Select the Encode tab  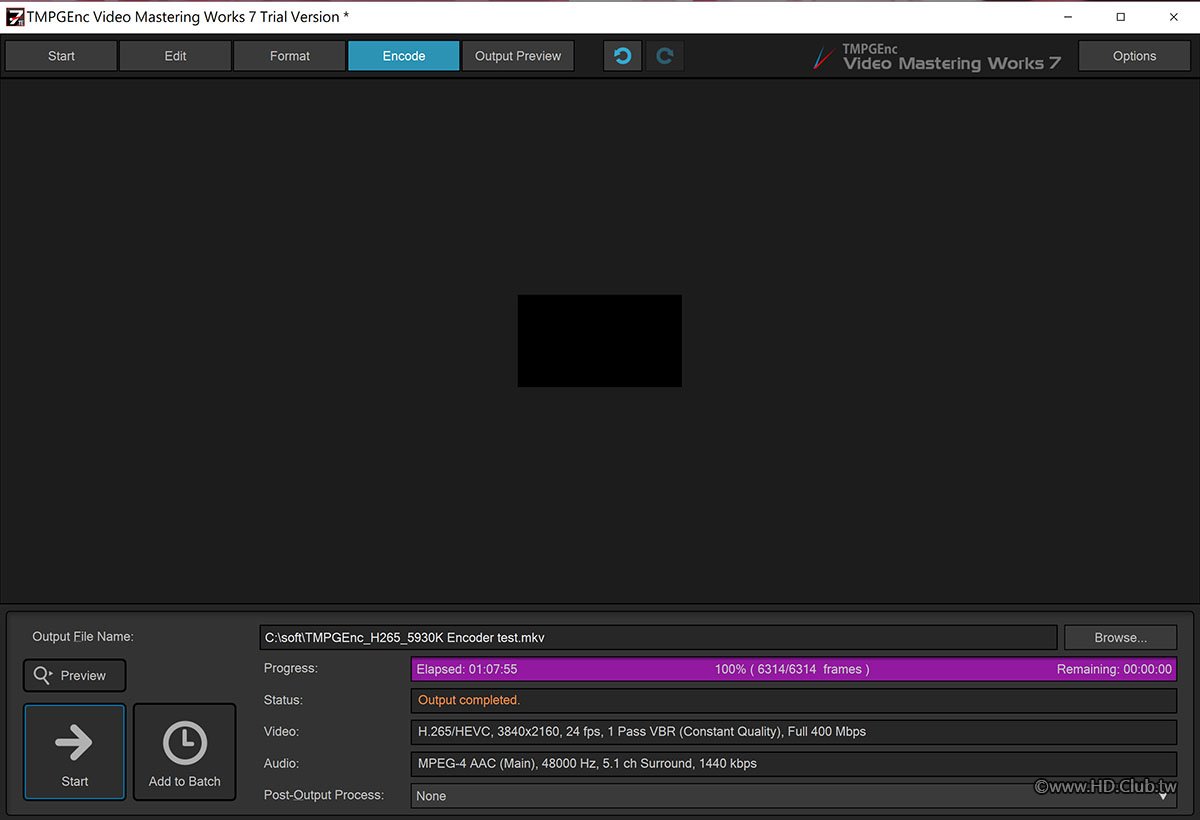click(404, 56)
